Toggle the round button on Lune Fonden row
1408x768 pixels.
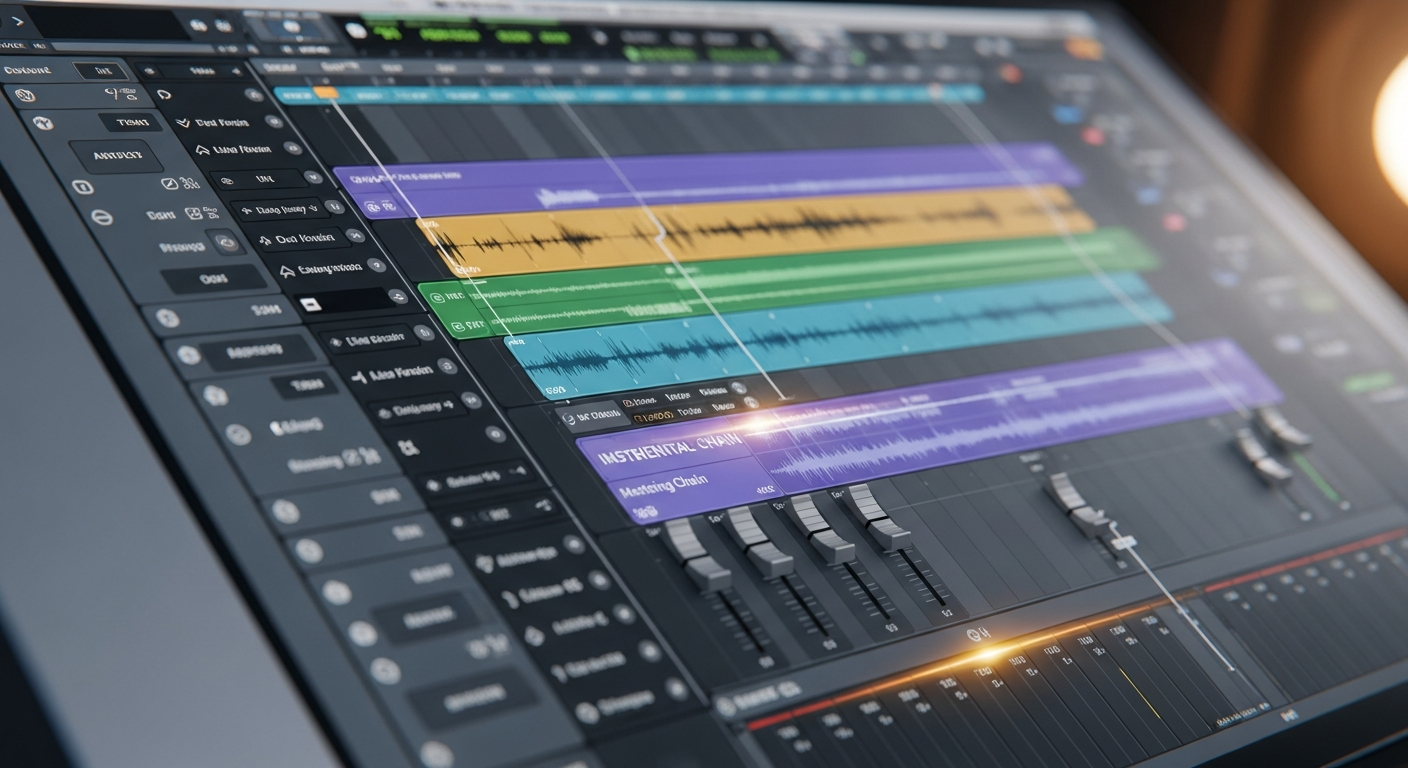292,147
